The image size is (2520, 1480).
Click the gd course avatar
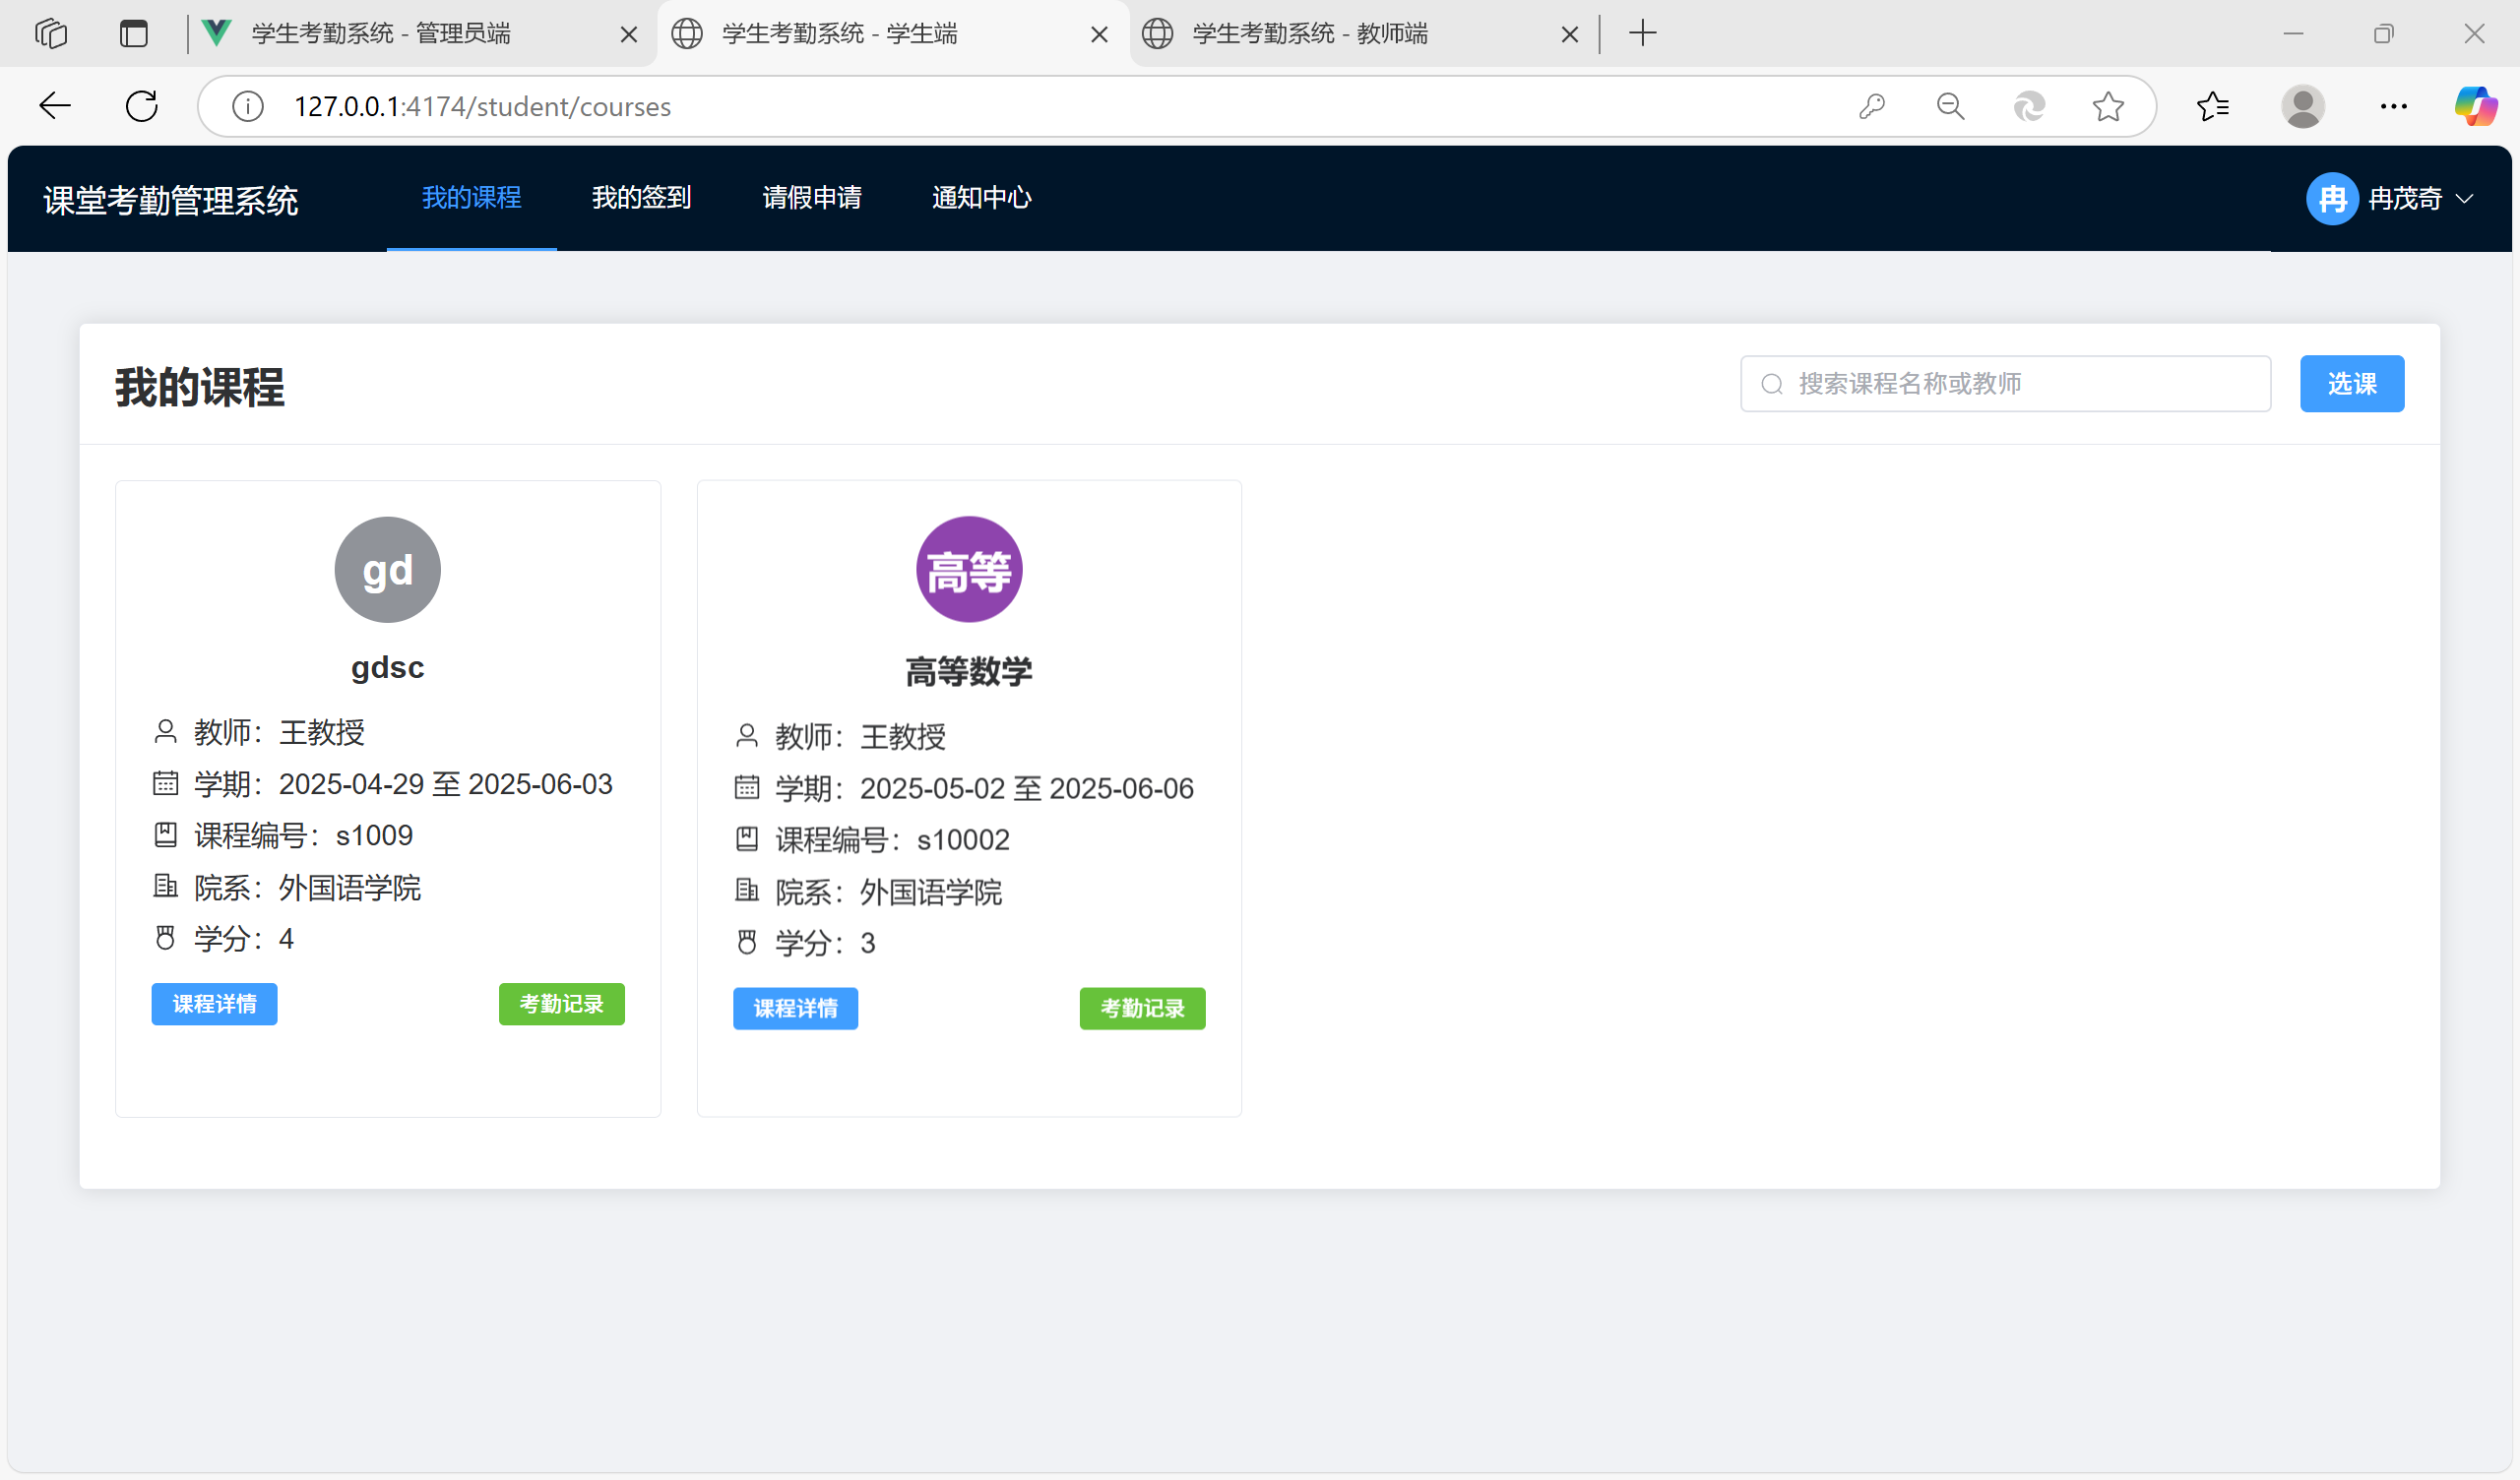coord(387,569)
